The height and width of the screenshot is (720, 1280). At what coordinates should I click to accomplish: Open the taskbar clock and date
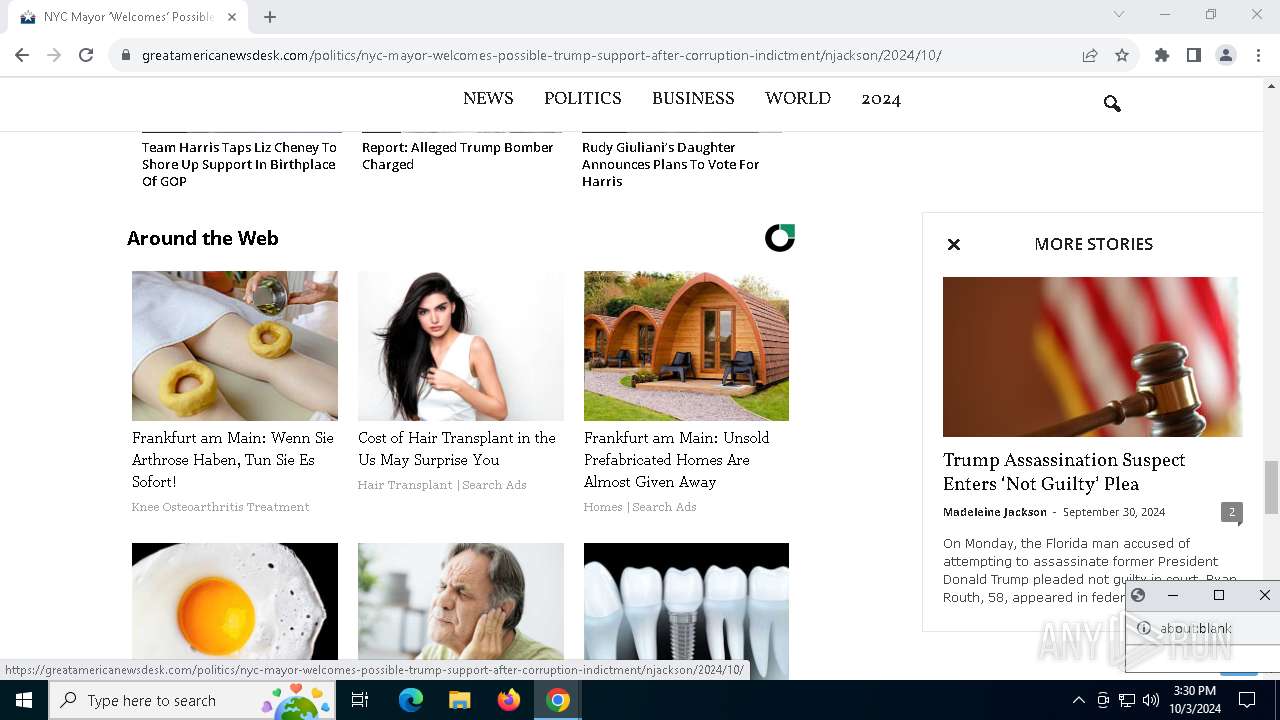(1195, 700)
